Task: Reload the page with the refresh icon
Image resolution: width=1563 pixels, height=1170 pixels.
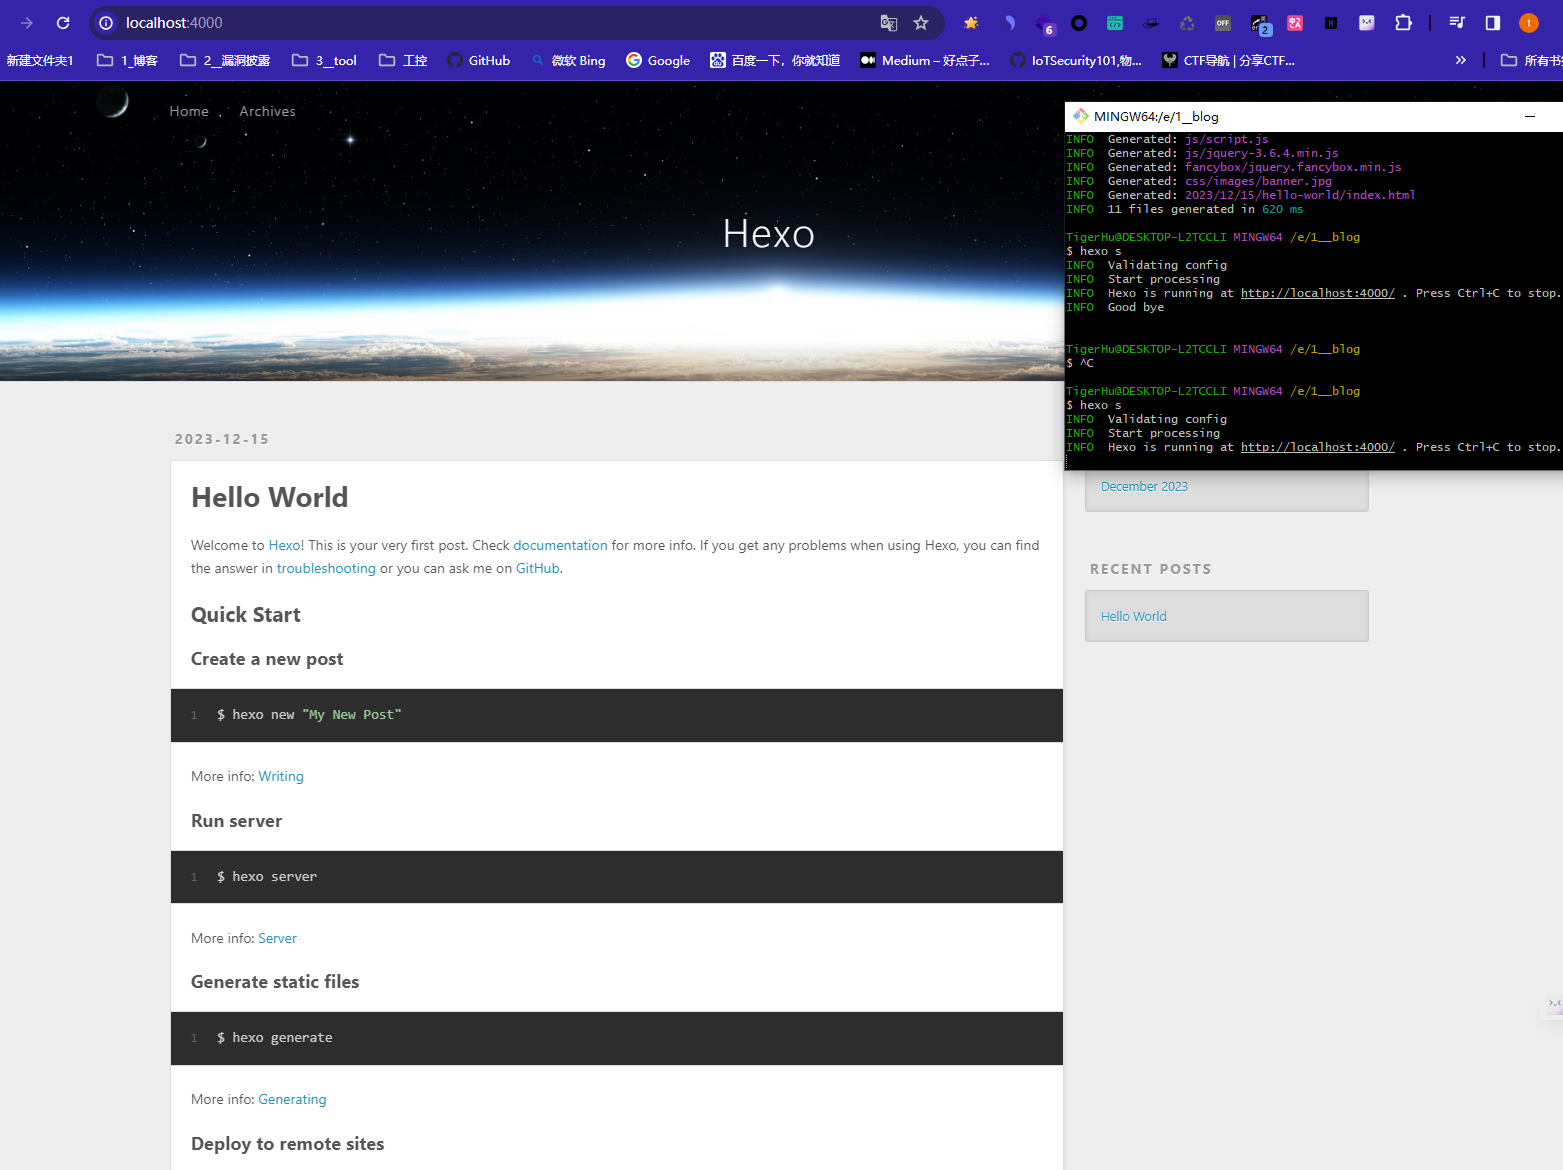Action: 63,23
